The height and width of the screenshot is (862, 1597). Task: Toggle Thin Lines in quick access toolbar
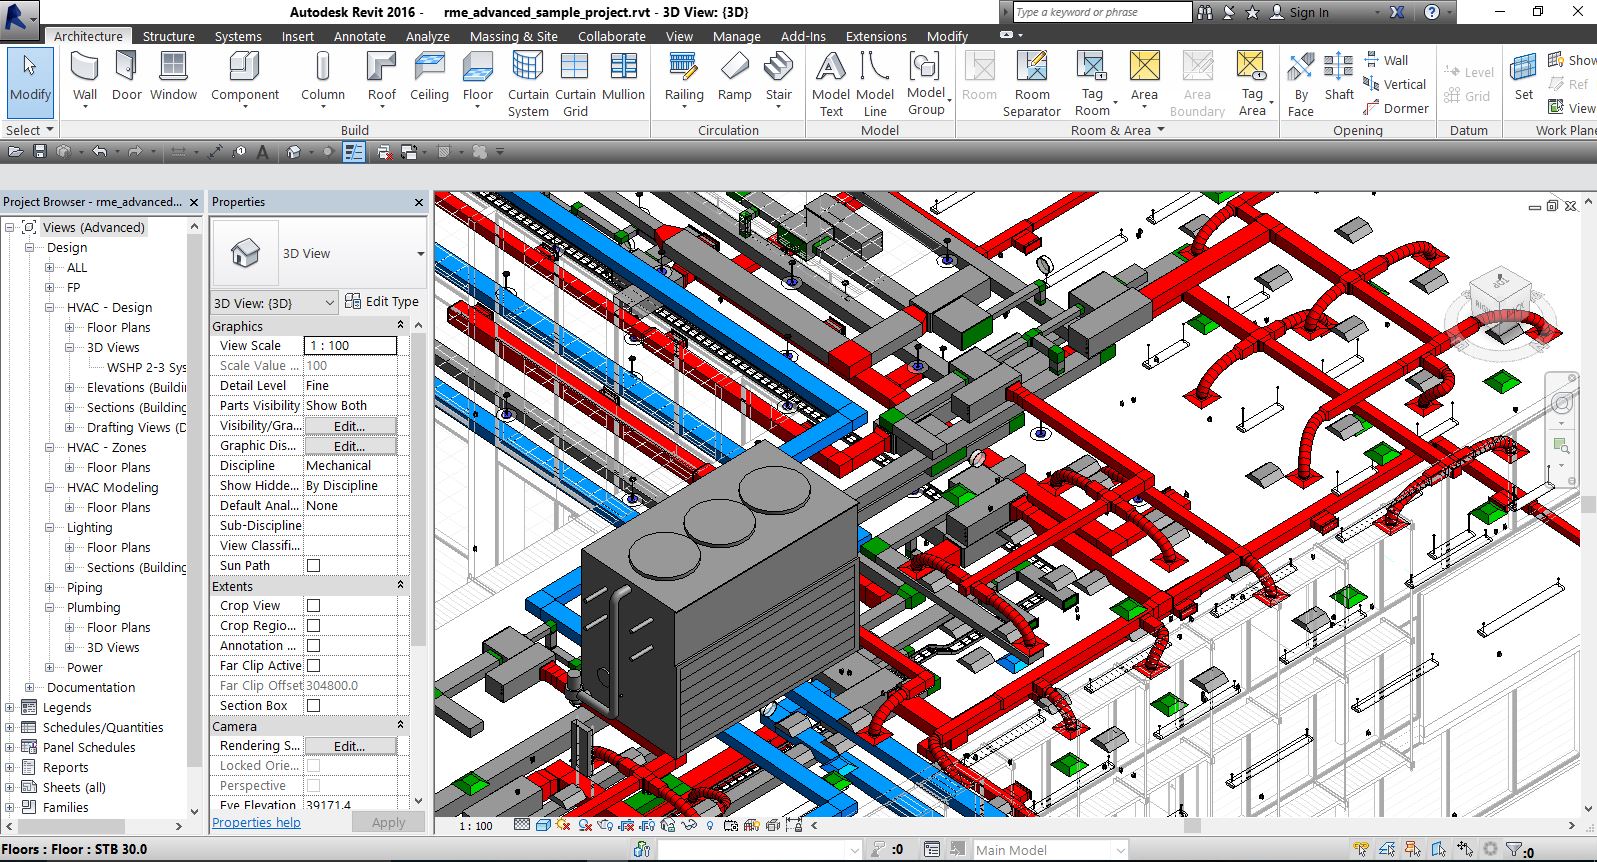354,151
